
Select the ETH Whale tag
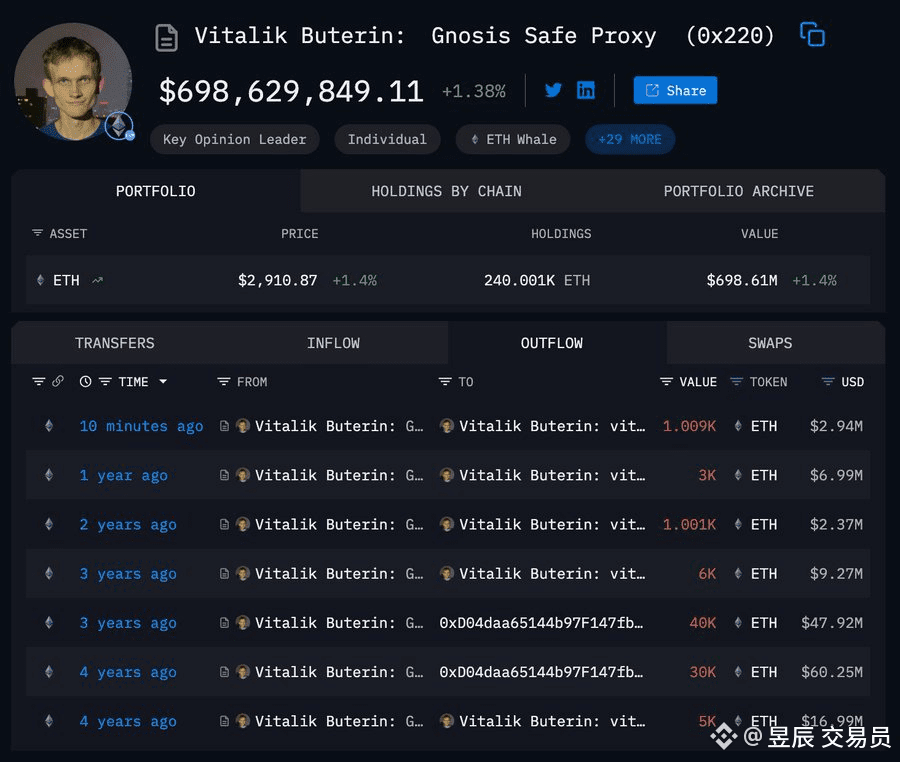pyautogui.click(x=513, y=139)
